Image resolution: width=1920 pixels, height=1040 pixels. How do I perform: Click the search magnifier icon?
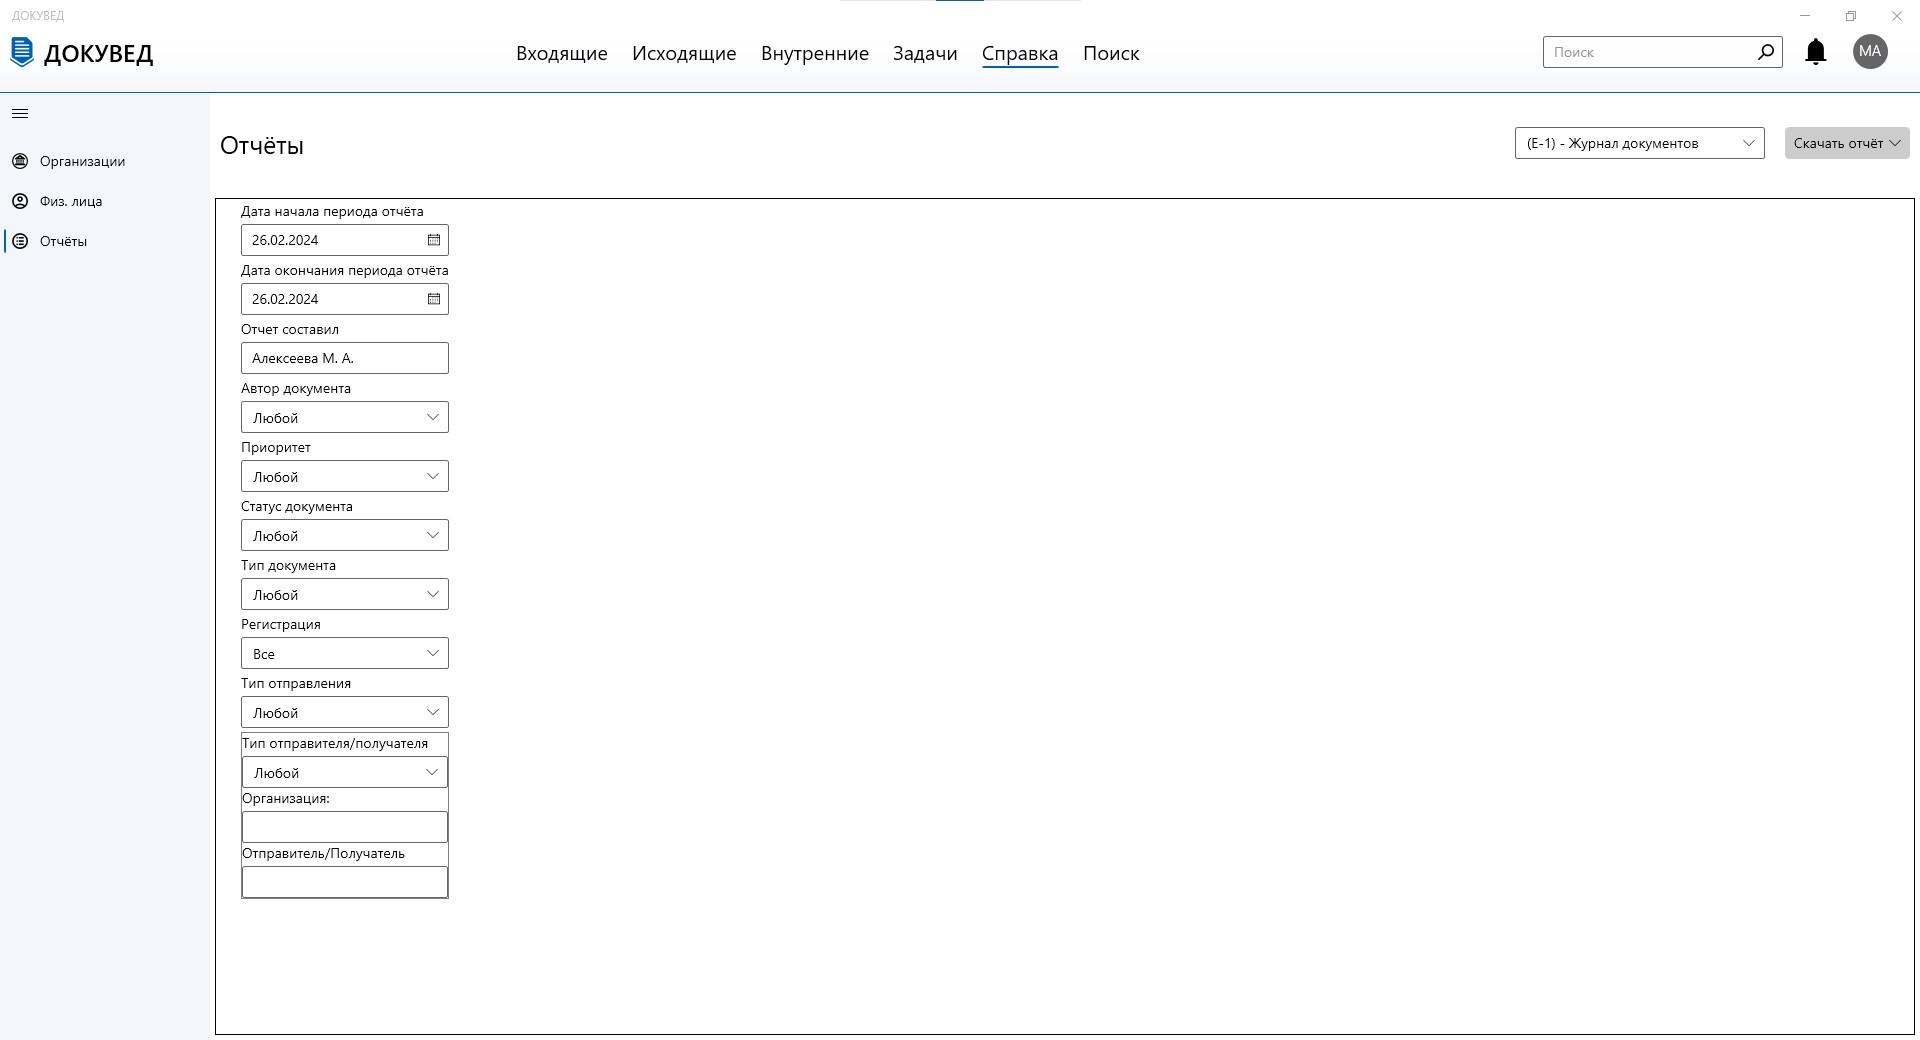[x=1766, y=51]
